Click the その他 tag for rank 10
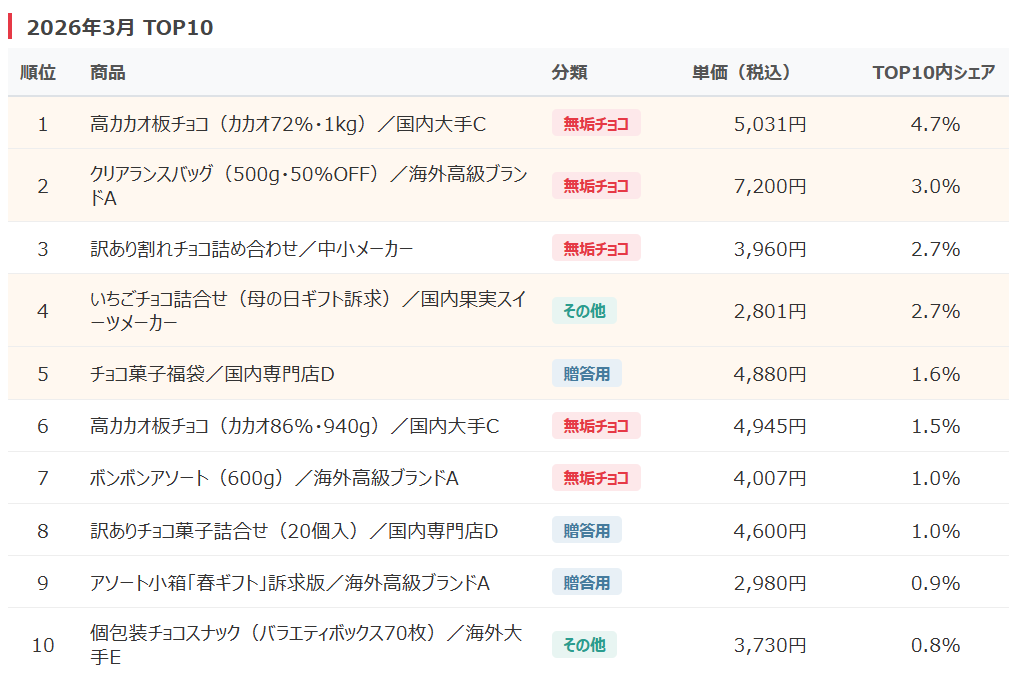The height and width of the screenshot is (679, 1009). click(x=583, y=644)
